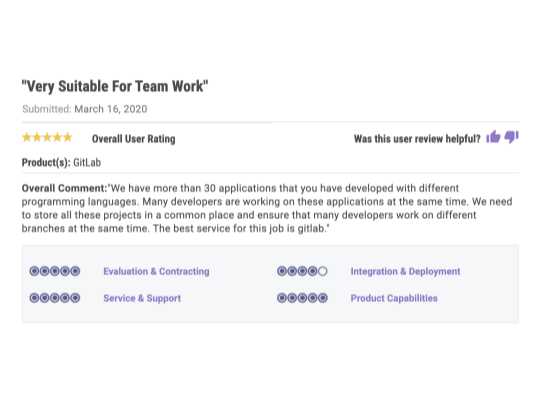Select third rating circle of Service & Support

pyautogui.click(x=54, y=298)
